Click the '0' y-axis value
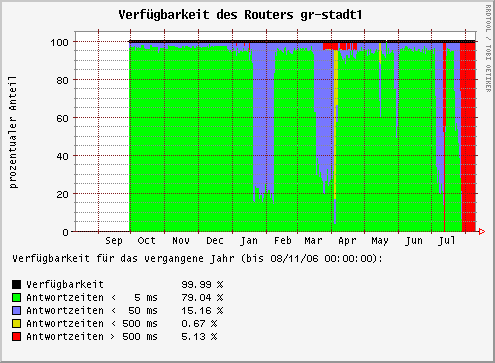The image size is (495, 363). pos(65,232)
